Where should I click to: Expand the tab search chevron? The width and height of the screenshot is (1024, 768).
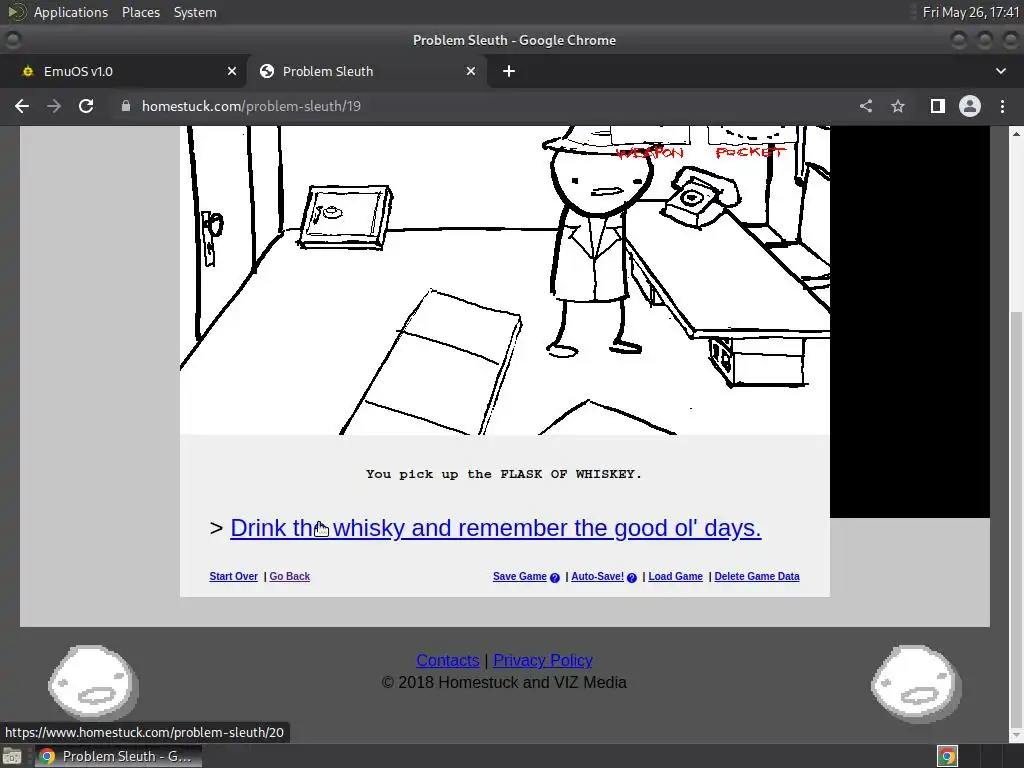pyautogui.click(x=1000, y=71)
